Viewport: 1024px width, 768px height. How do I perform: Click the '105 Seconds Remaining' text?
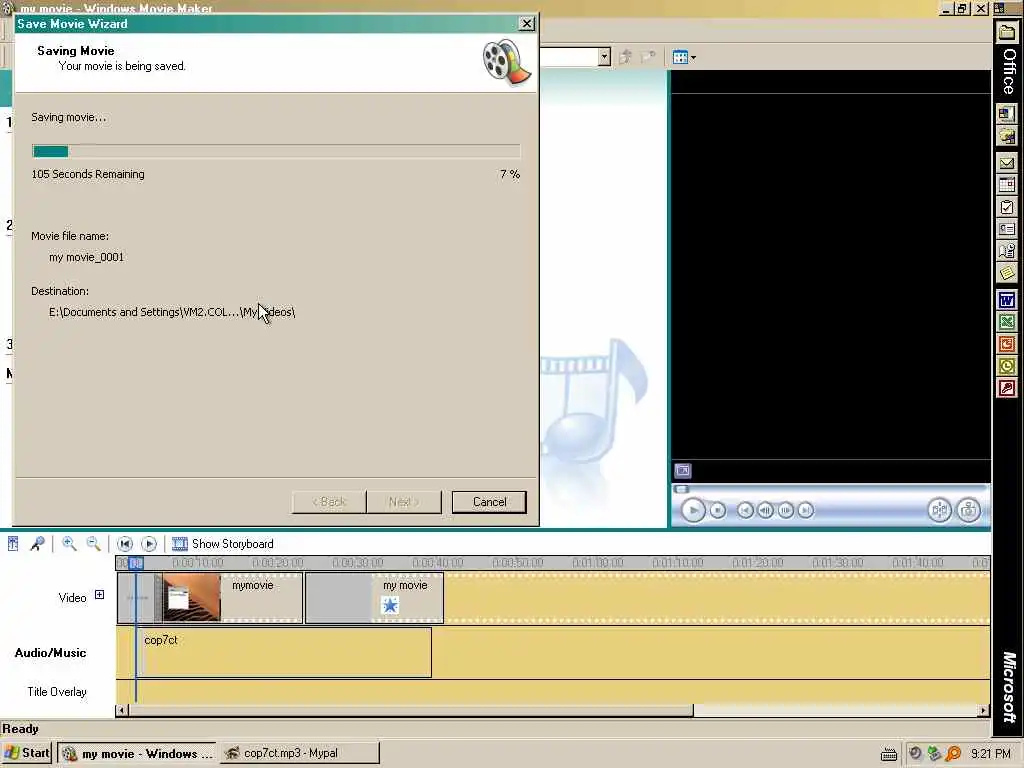[x=88, y=174]
